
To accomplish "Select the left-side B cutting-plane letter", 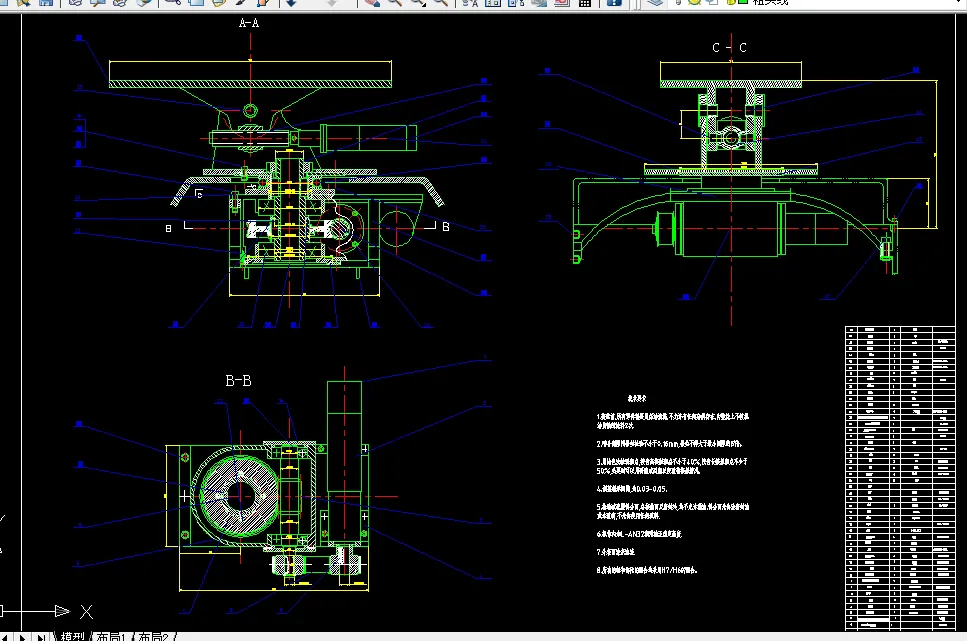I will 168,228.
